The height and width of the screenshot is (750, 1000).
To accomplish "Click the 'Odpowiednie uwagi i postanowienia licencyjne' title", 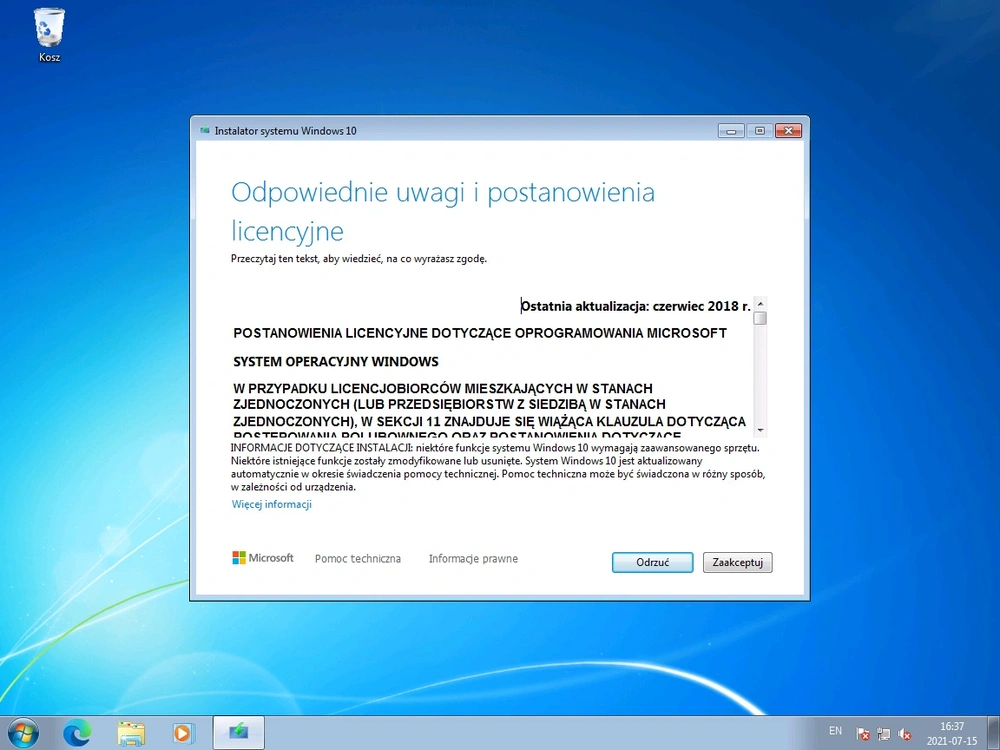I will (443, 212).
